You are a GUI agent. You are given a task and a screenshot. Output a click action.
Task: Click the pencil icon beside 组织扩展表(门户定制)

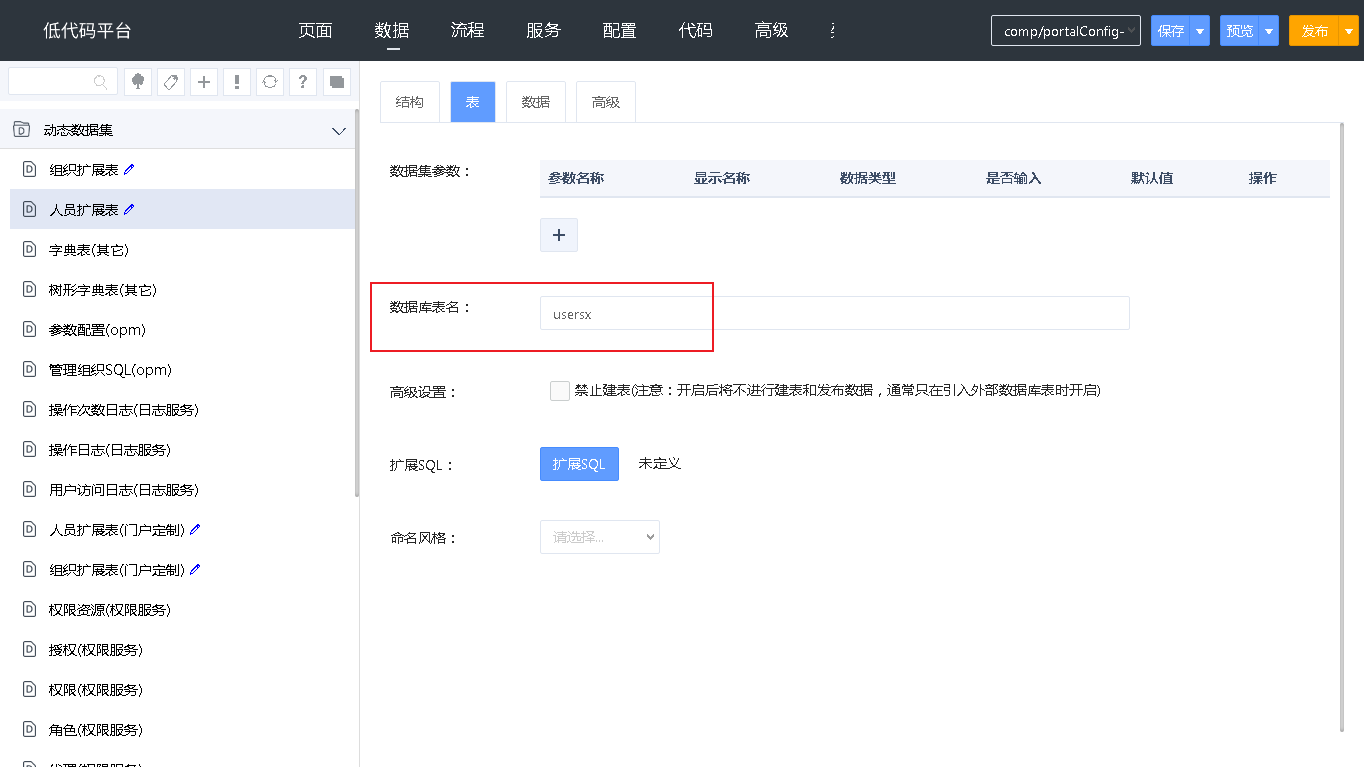point(195,569)
